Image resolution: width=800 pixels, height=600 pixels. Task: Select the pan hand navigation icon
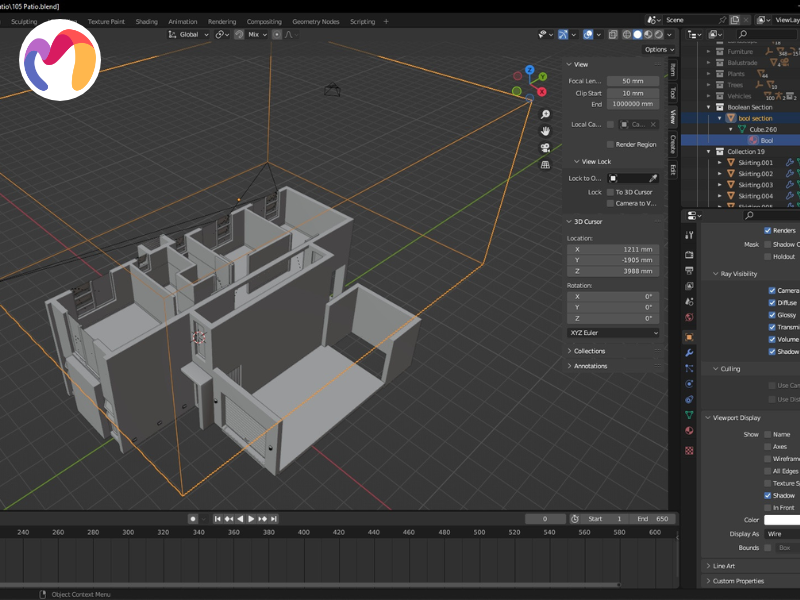tap(545, 130)
